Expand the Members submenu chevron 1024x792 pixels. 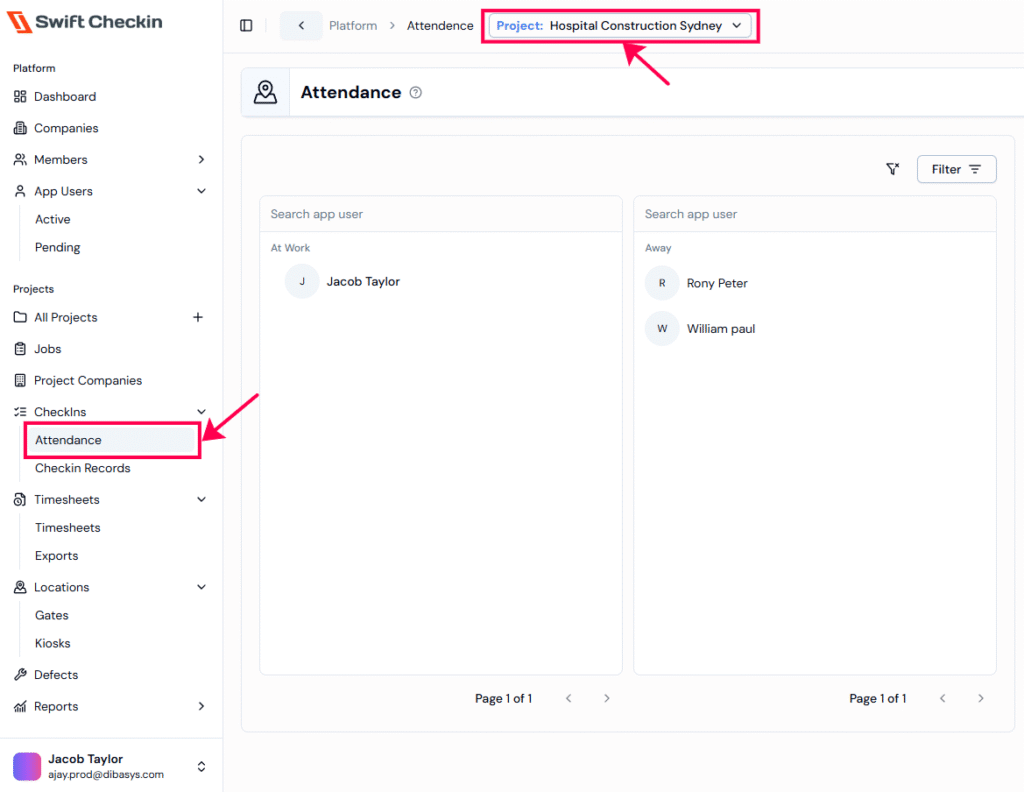point(201,160)
